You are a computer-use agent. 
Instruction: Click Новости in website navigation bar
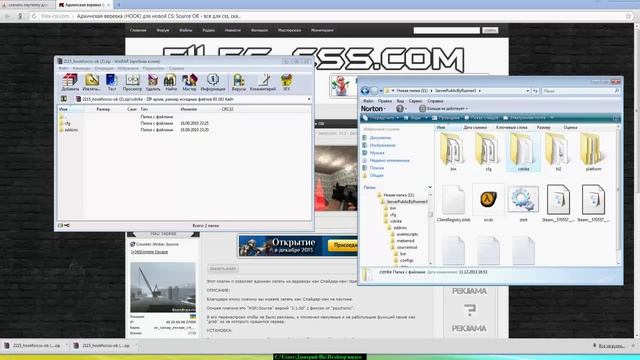[233, 30]
